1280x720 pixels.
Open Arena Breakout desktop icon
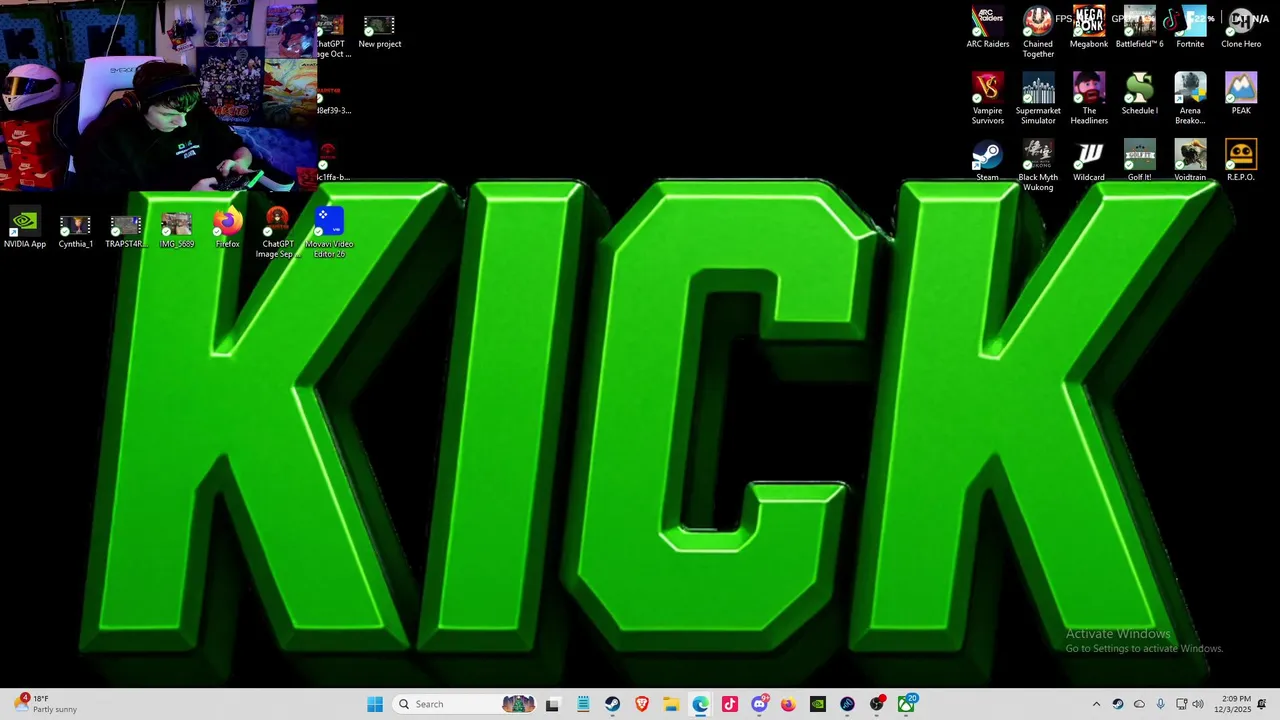coord(1190,99)
